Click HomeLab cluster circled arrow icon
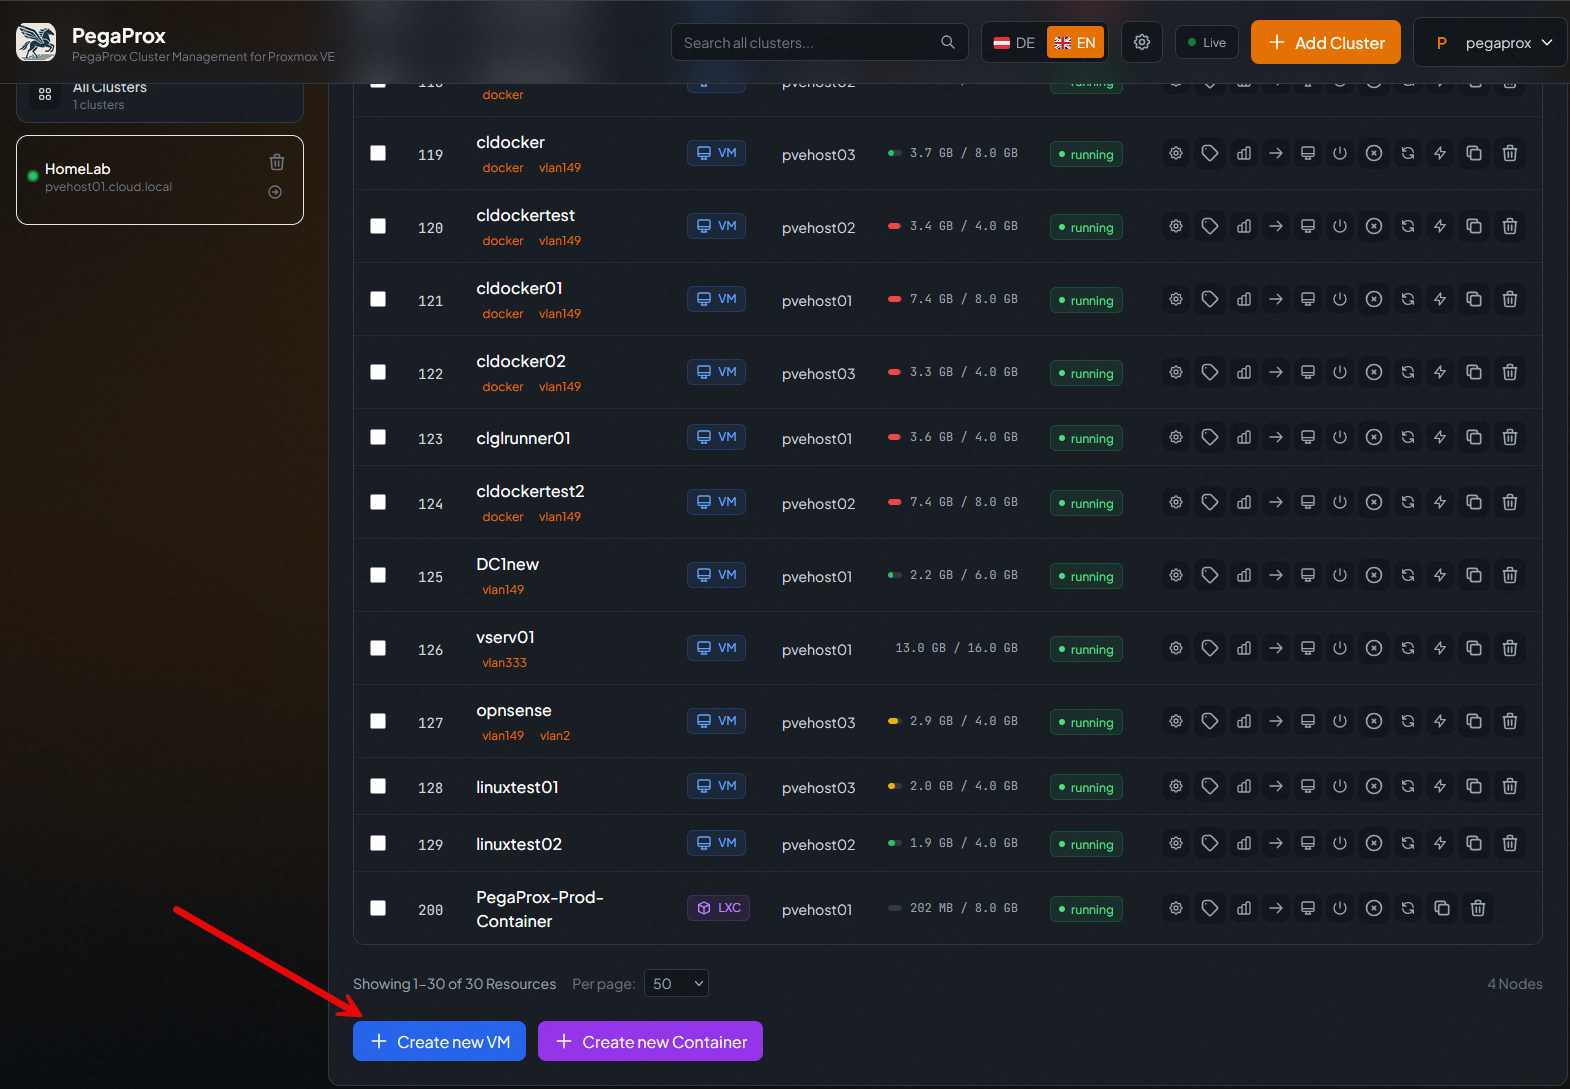Viewport: 1570px width, 1089px height. (275, 192)
